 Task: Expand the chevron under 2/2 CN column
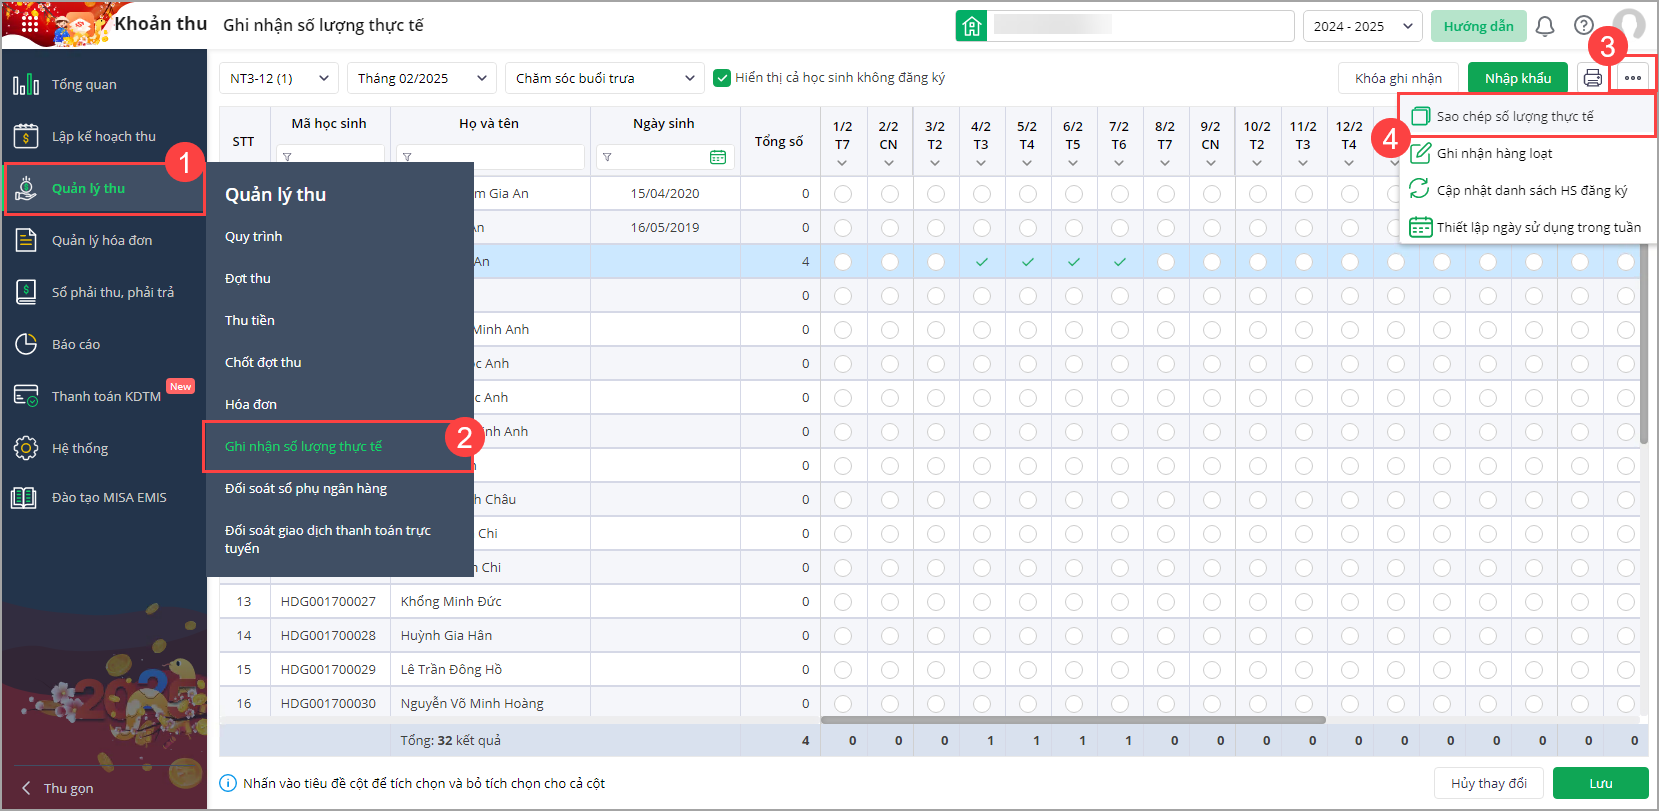[889, 163]
